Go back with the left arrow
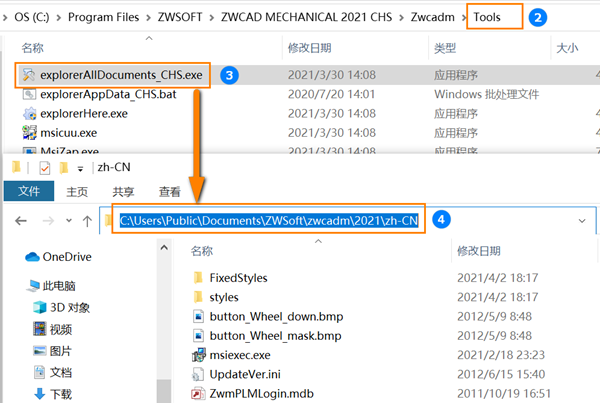 (21, 221)
